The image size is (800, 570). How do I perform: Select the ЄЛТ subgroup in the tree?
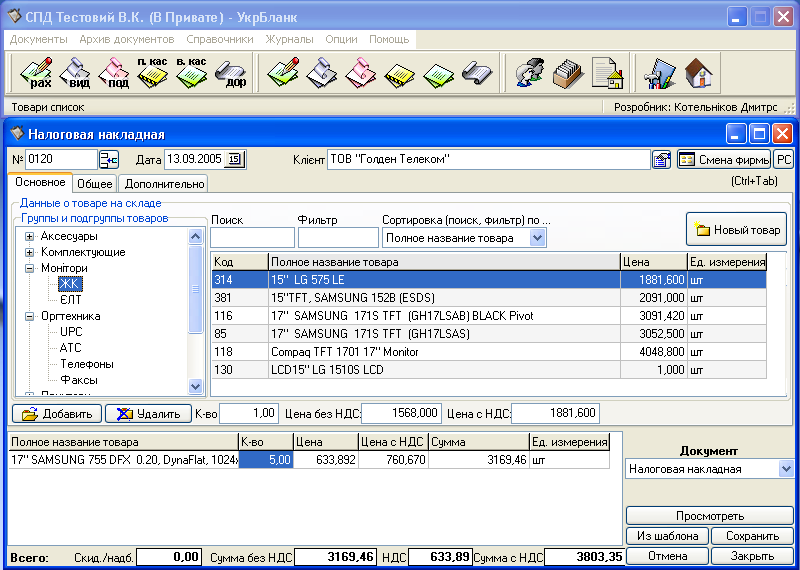[71, 300]
